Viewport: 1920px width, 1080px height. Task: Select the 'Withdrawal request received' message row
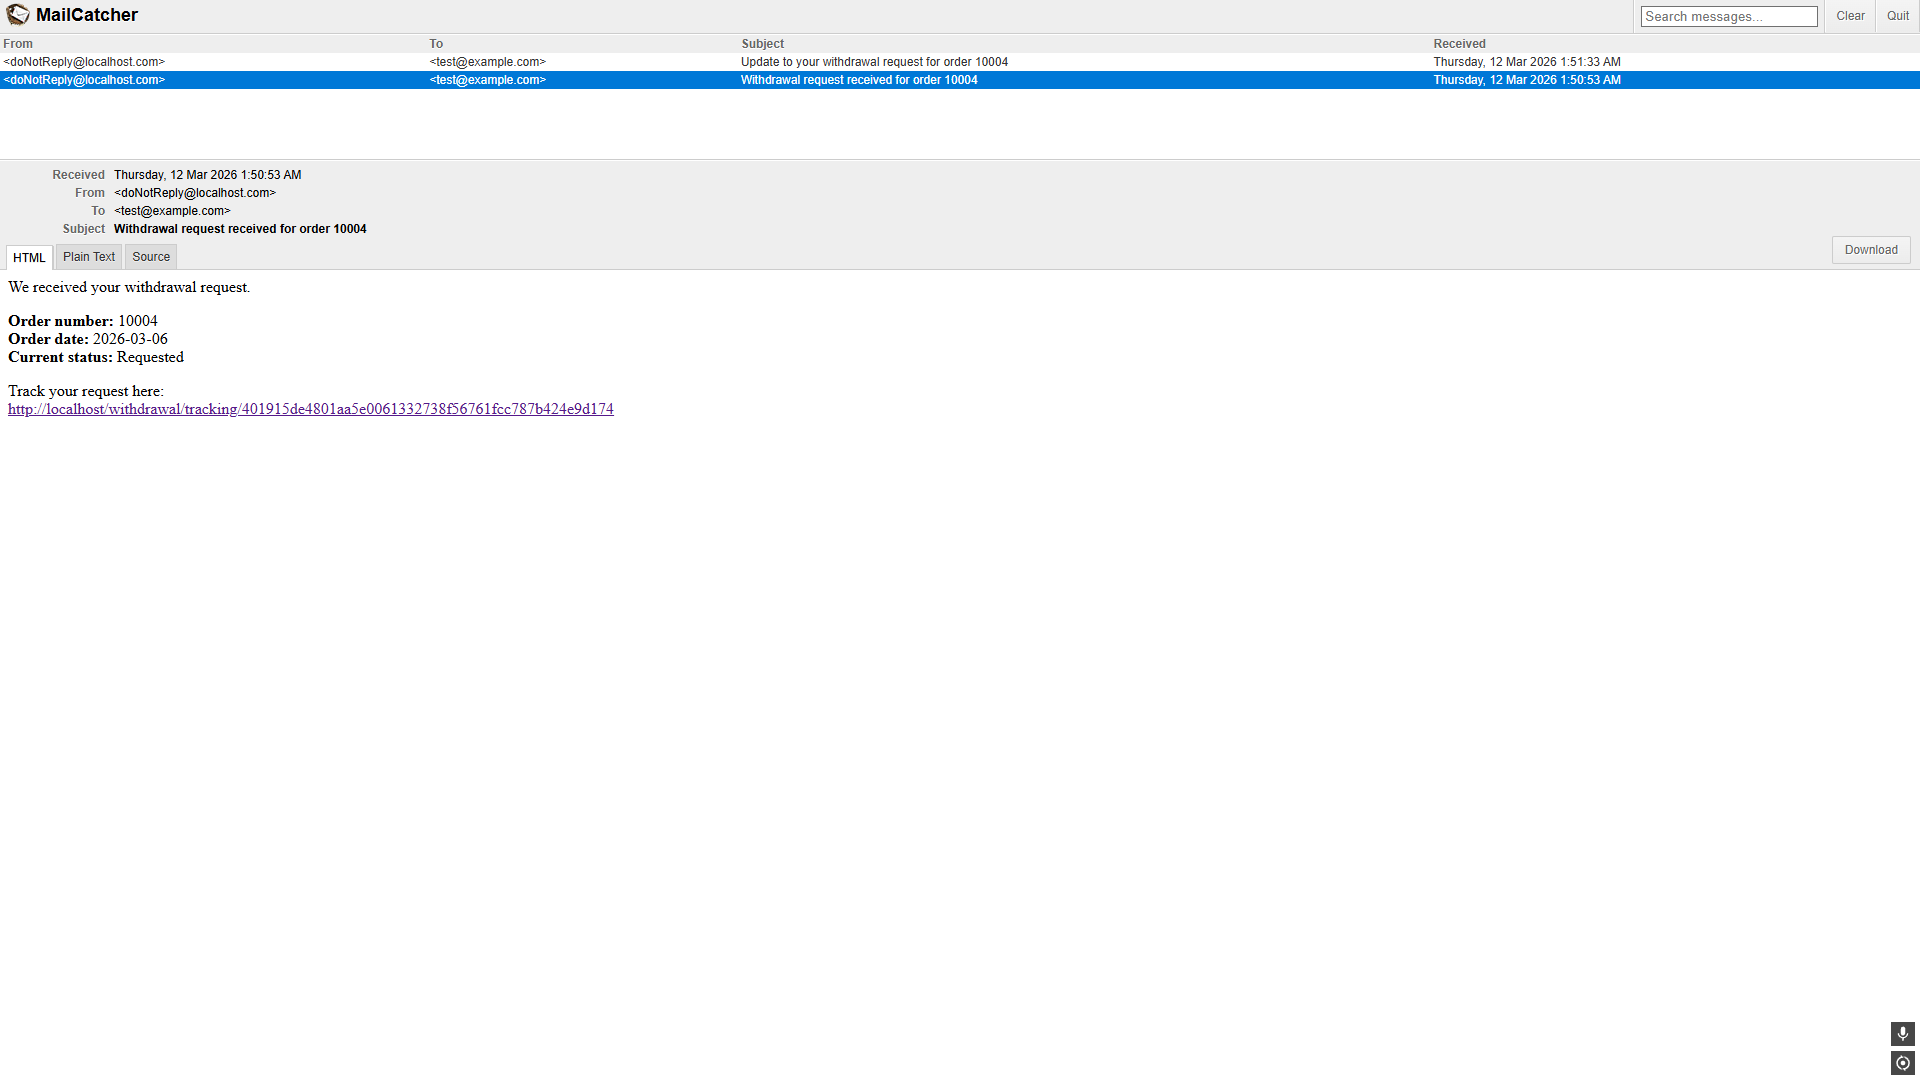coord(859,80)
